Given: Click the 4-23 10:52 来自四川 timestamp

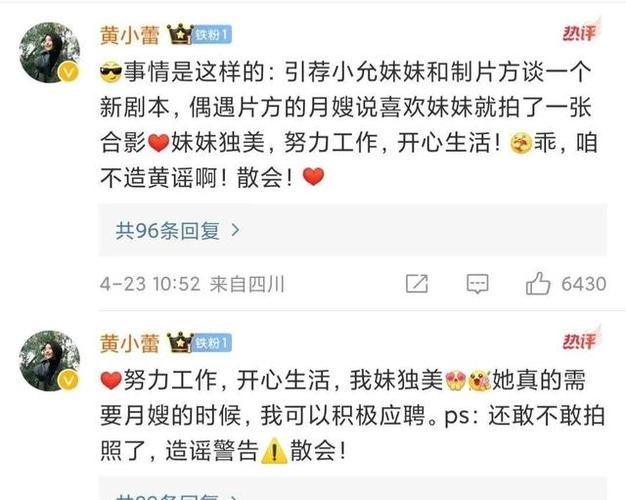Looking at the screenshot, I should click(x=192, y=284).
